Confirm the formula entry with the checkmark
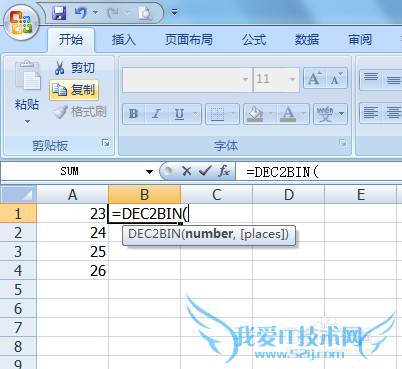 (x=205, y=171)
